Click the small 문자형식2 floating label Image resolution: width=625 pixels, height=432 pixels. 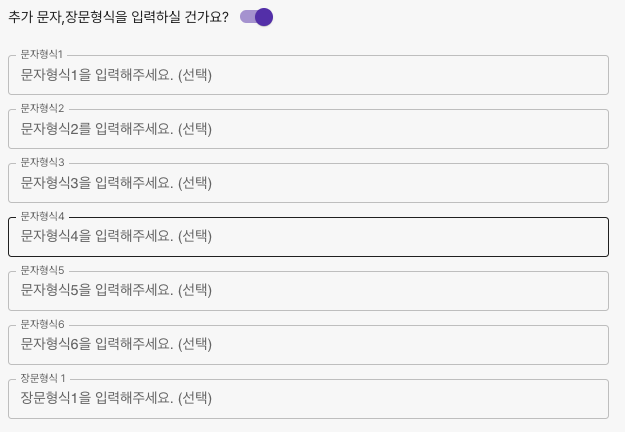pyautogui.click(x=42, y=108)
